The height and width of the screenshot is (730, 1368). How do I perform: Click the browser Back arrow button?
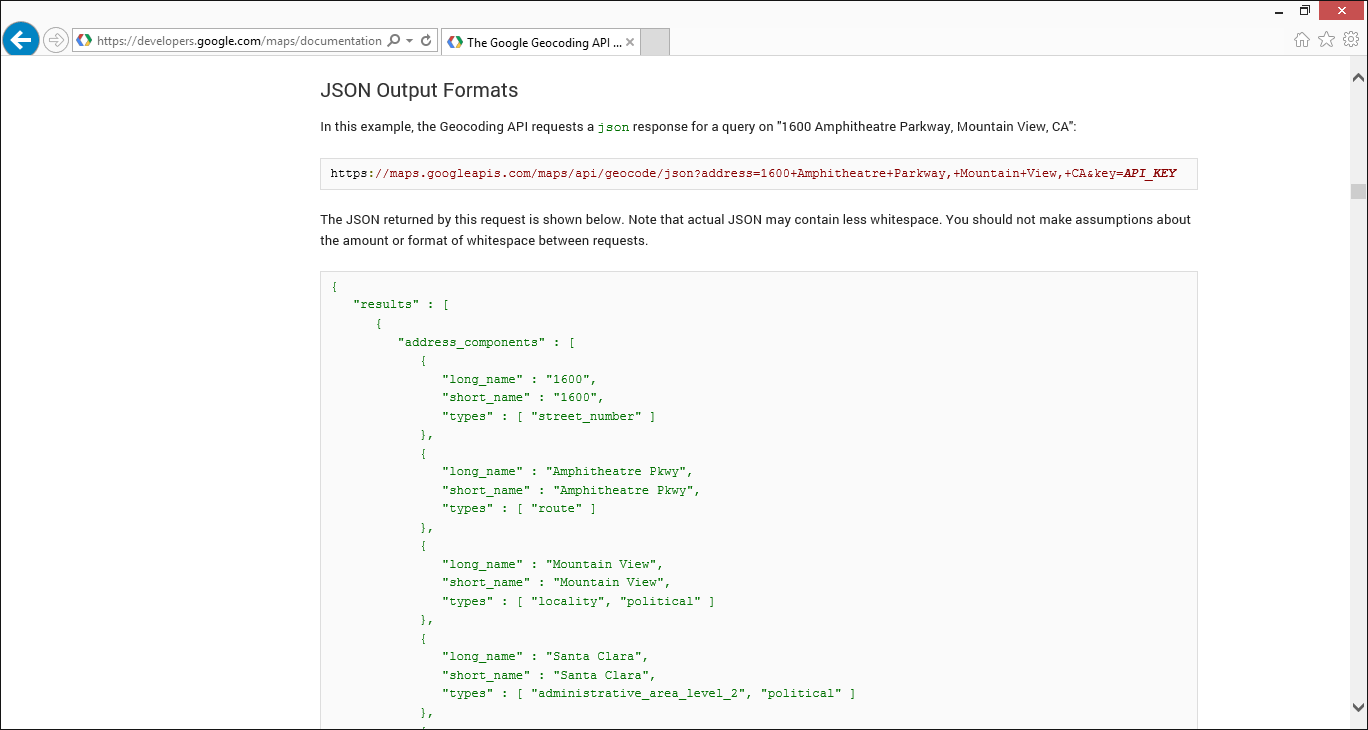(21, 40)
